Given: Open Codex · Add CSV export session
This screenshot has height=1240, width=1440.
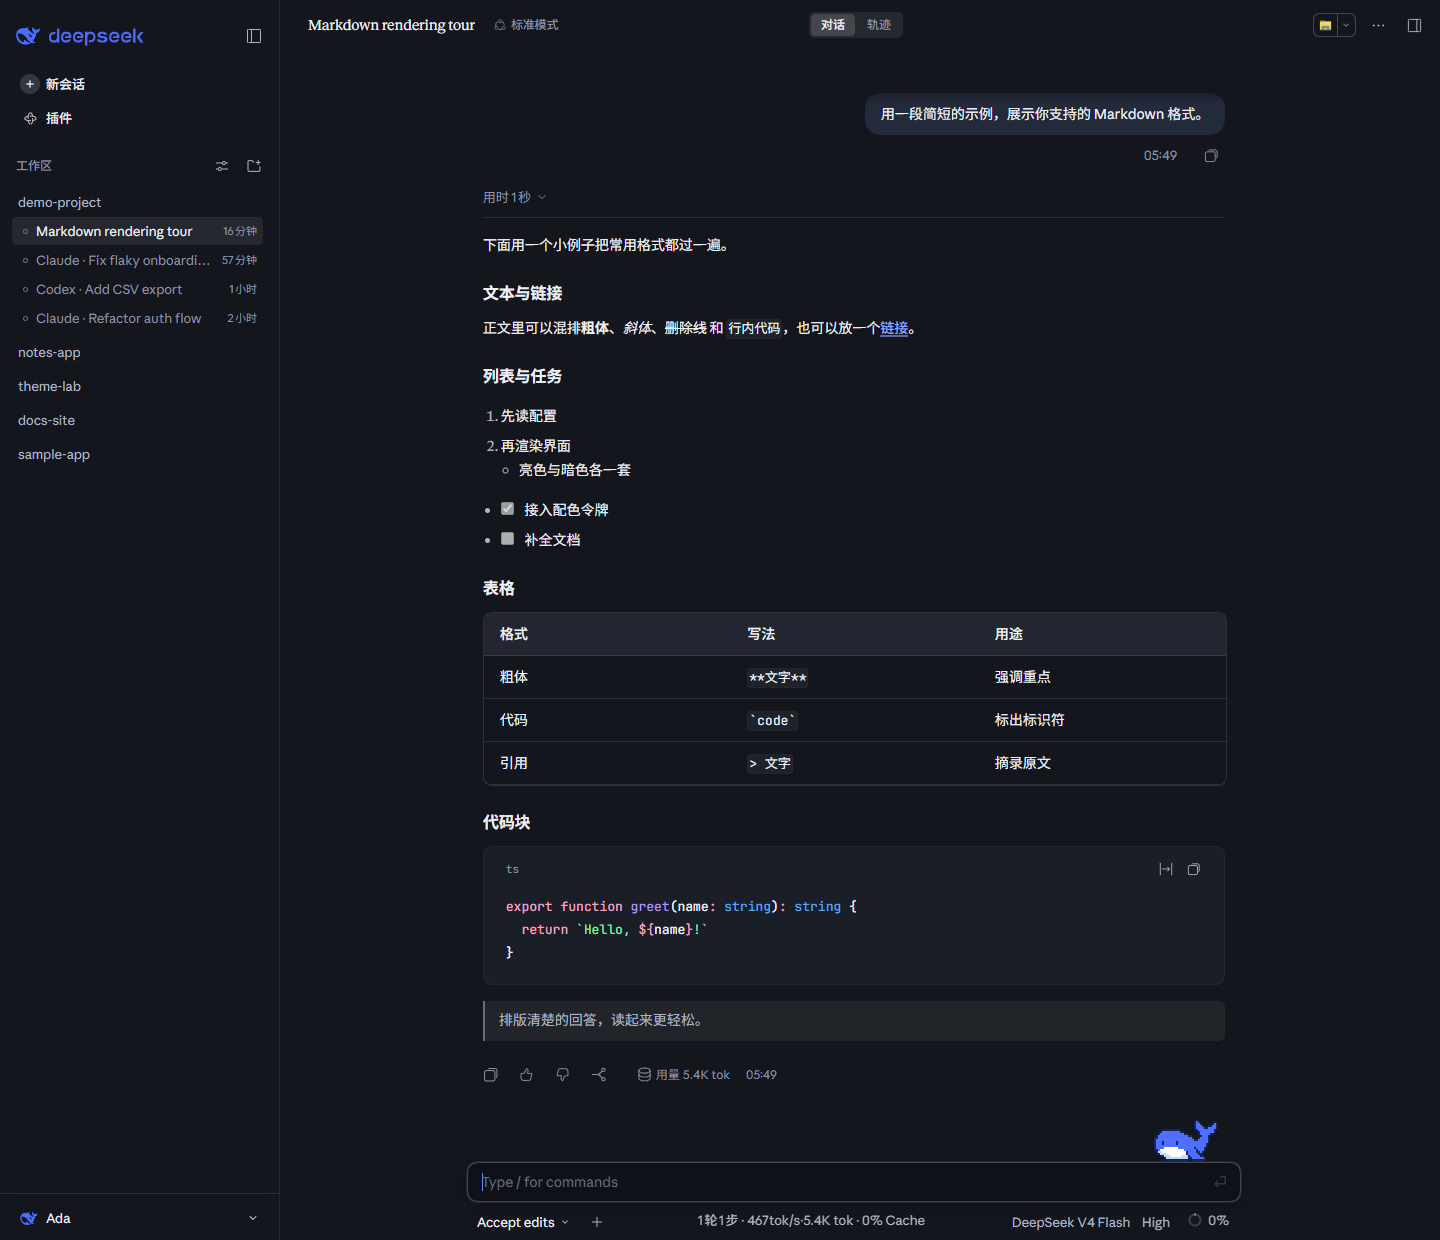Looking at the screenshot, I should click(137, 289).
